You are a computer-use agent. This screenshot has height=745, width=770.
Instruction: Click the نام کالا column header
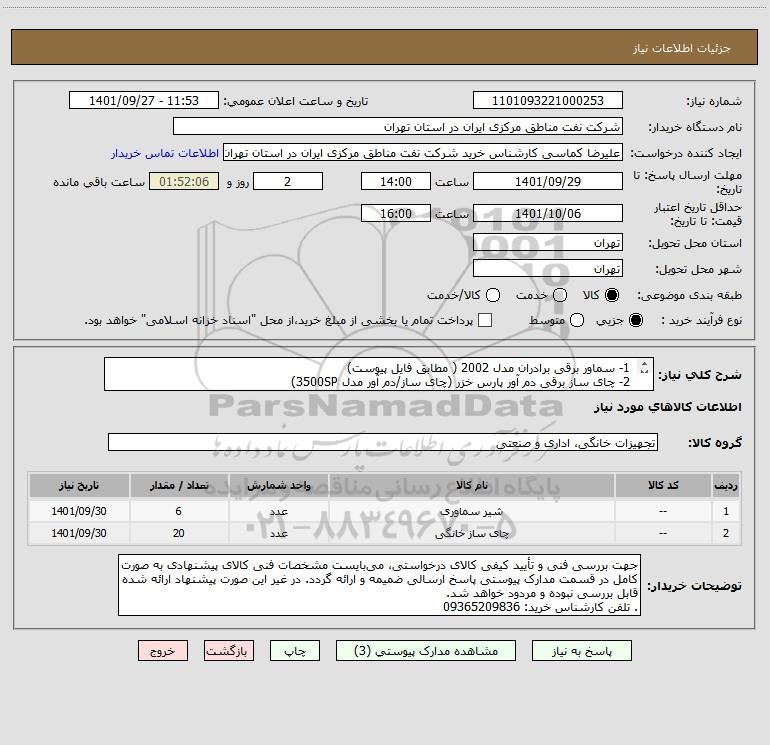pyautogui.click(x=471, y=485)
